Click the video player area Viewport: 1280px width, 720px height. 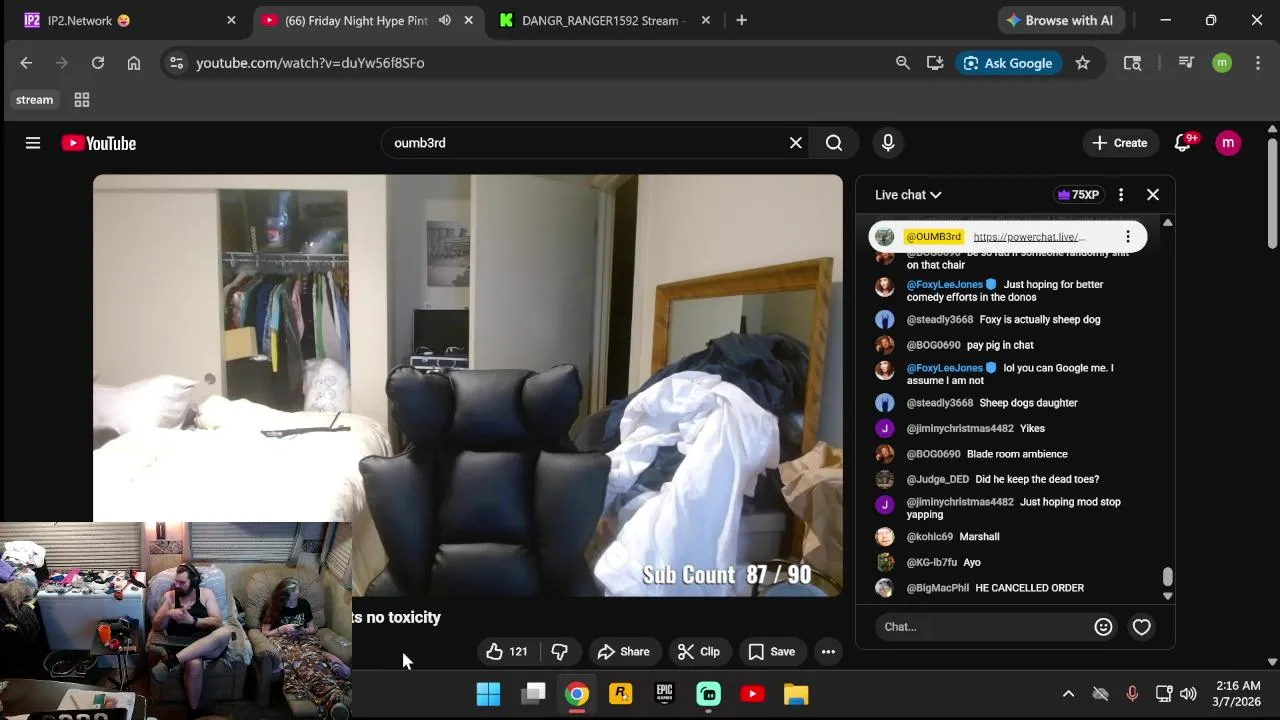click(x=468, y=385)
